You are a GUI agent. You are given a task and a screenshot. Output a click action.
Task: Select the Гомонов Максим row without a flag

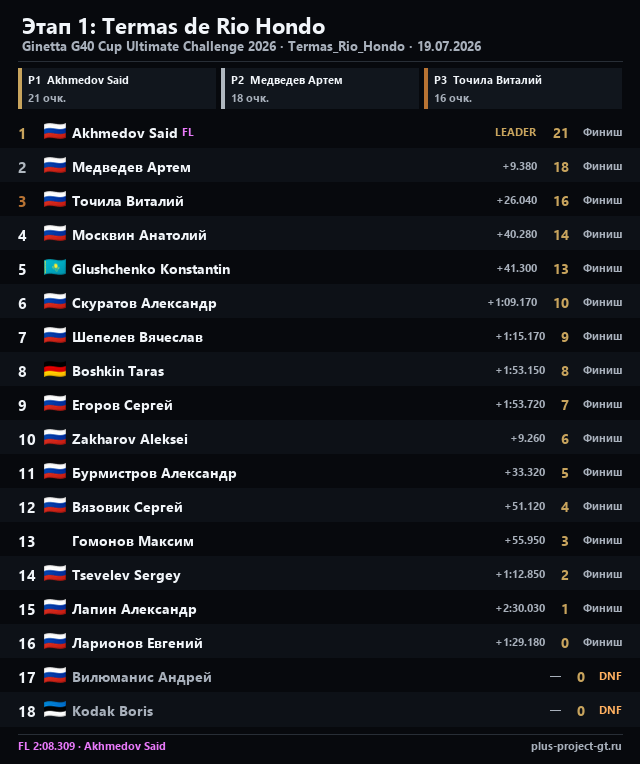[320, 541]
